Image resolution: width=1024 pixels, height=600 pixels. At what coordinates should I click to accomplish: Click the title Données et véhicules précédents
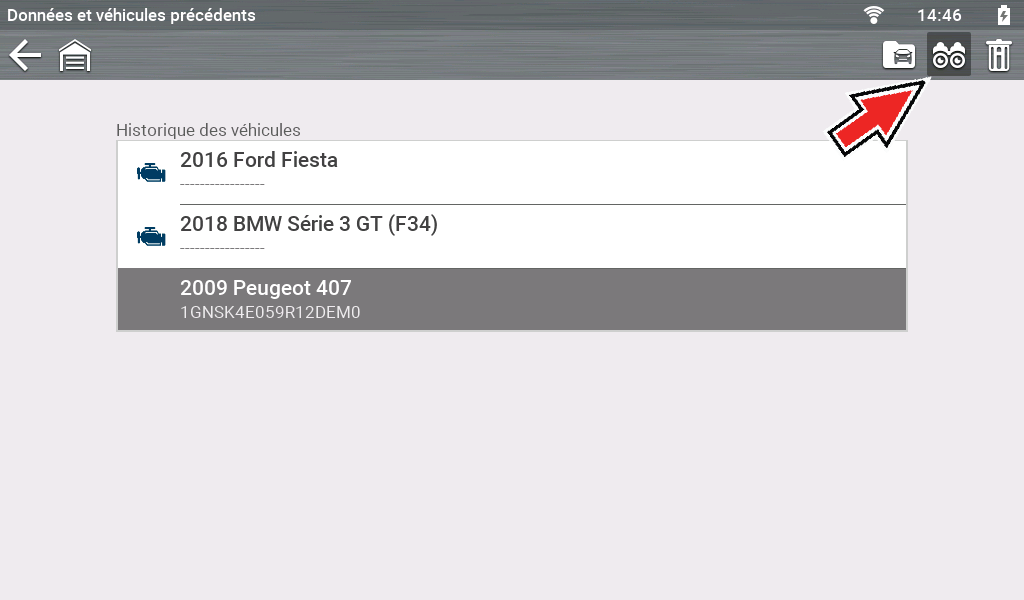click(131, 15)
